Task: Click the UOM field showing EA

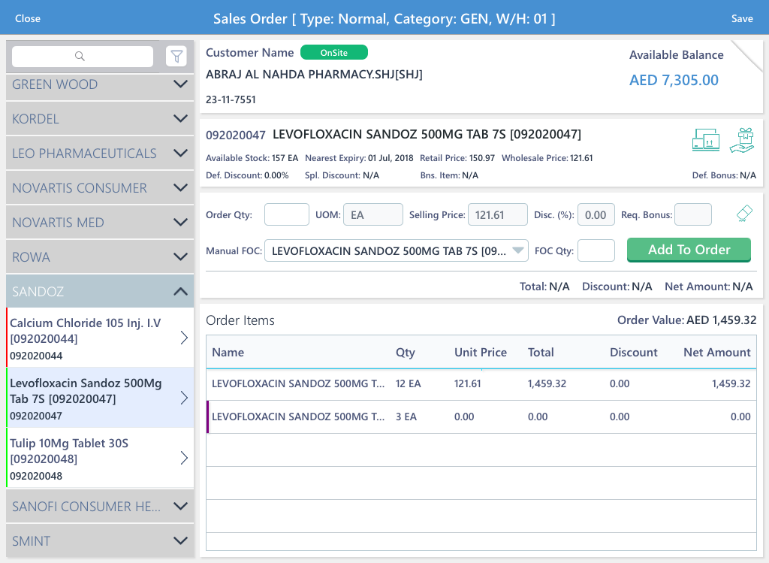Action: click(x=373, y=215)
